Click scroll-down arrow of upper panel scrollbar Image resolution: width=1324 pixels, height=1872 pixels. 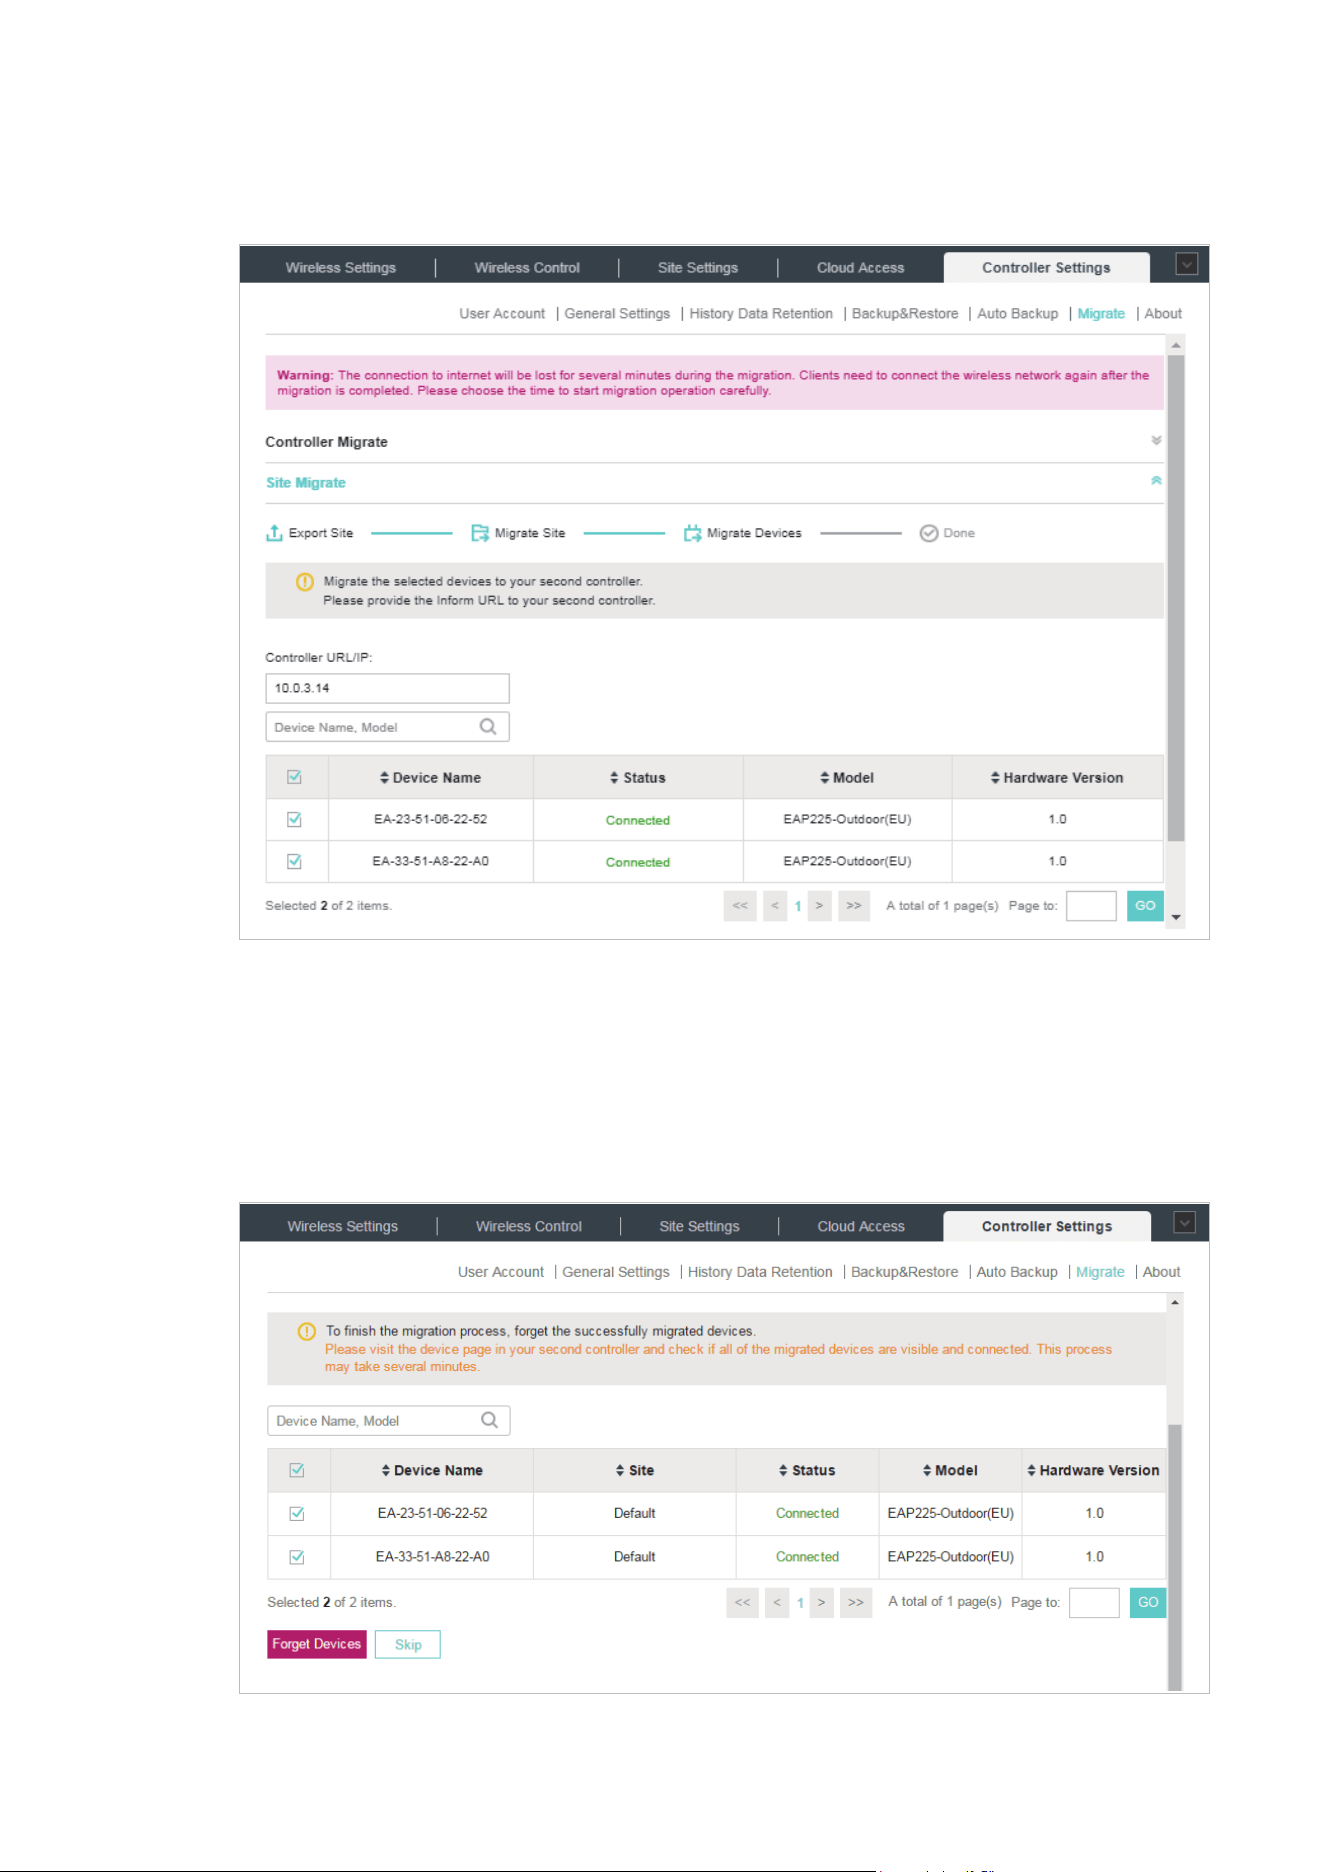tap(1176, 917)
